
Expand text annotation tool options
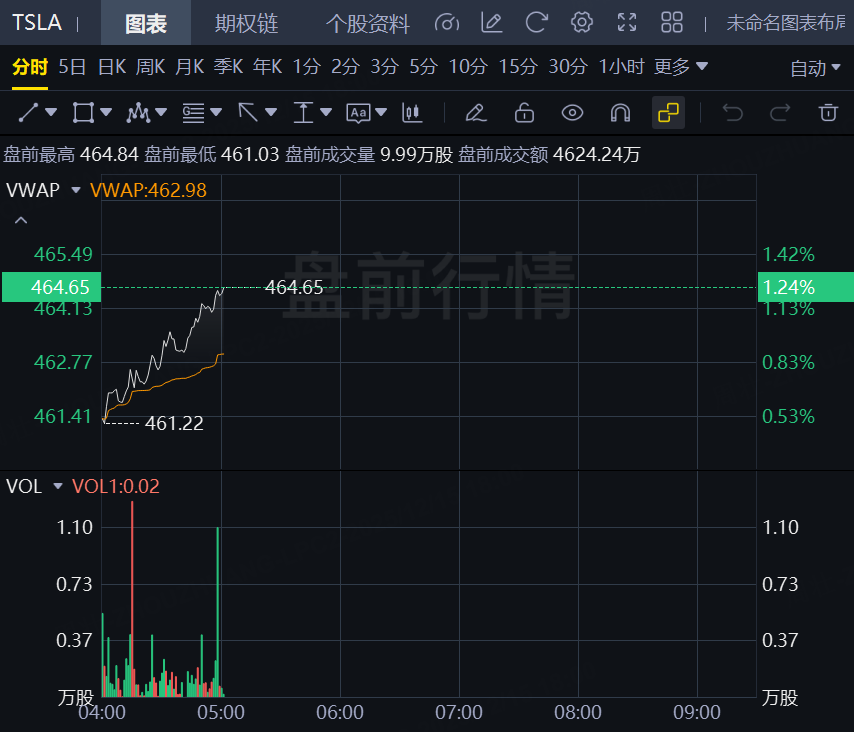[381, 113]
